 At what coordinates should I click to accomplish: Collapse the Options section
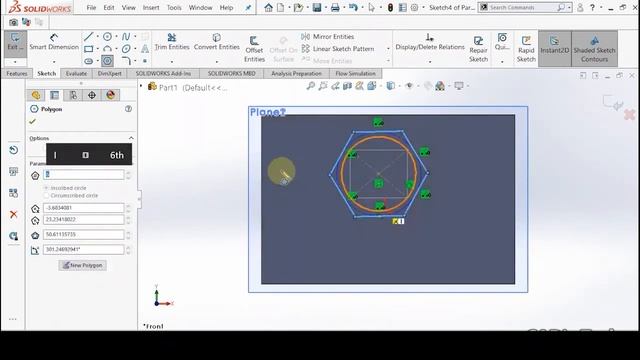click(131, 138)
